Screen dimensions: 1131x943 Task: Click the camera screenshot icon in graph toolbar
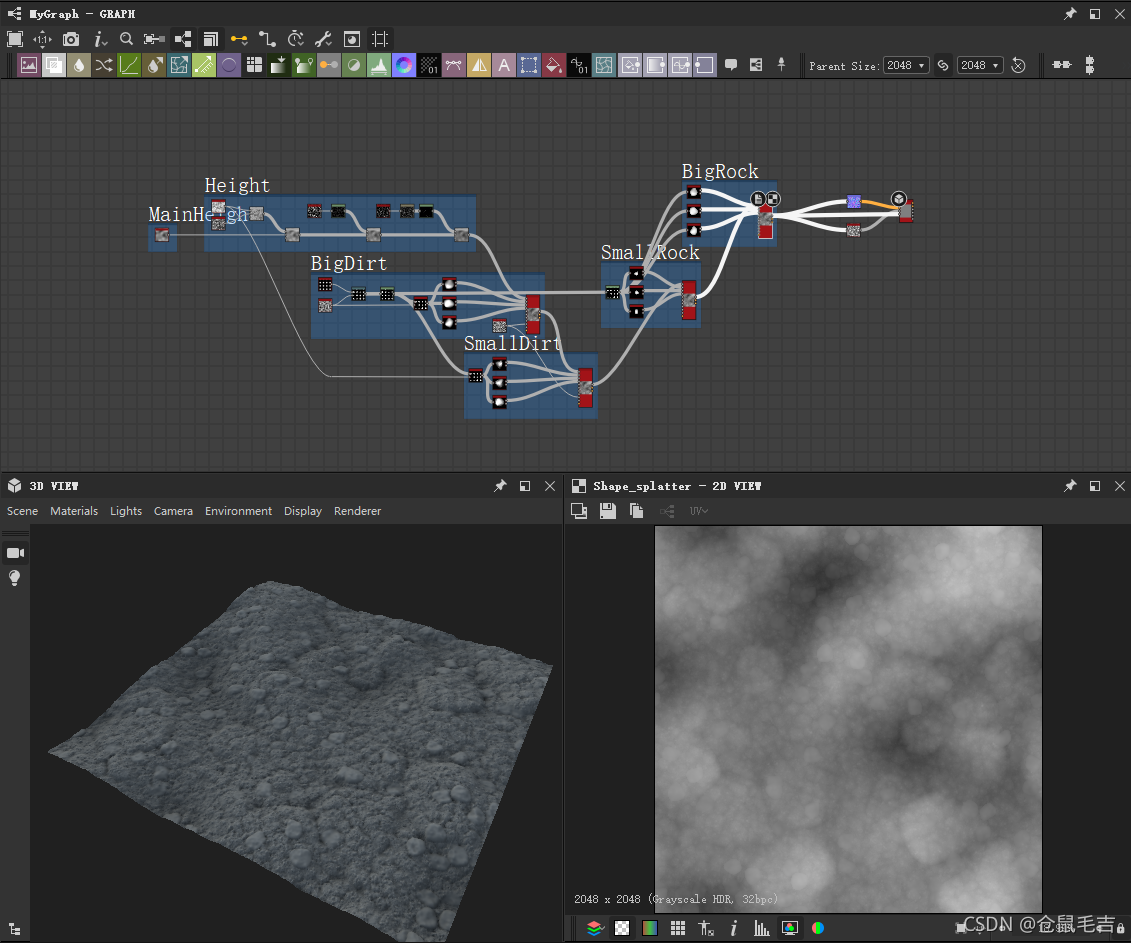point(71,39)
